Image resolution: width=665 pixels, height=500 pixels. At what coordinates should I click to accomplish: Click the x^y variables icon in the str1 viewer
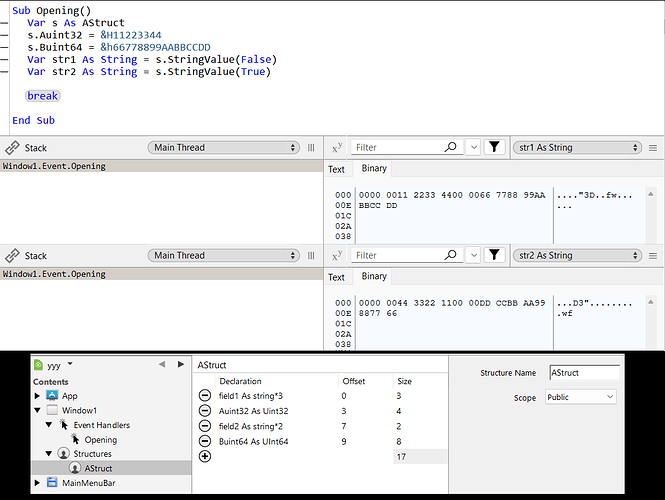(x=337, y=148)
